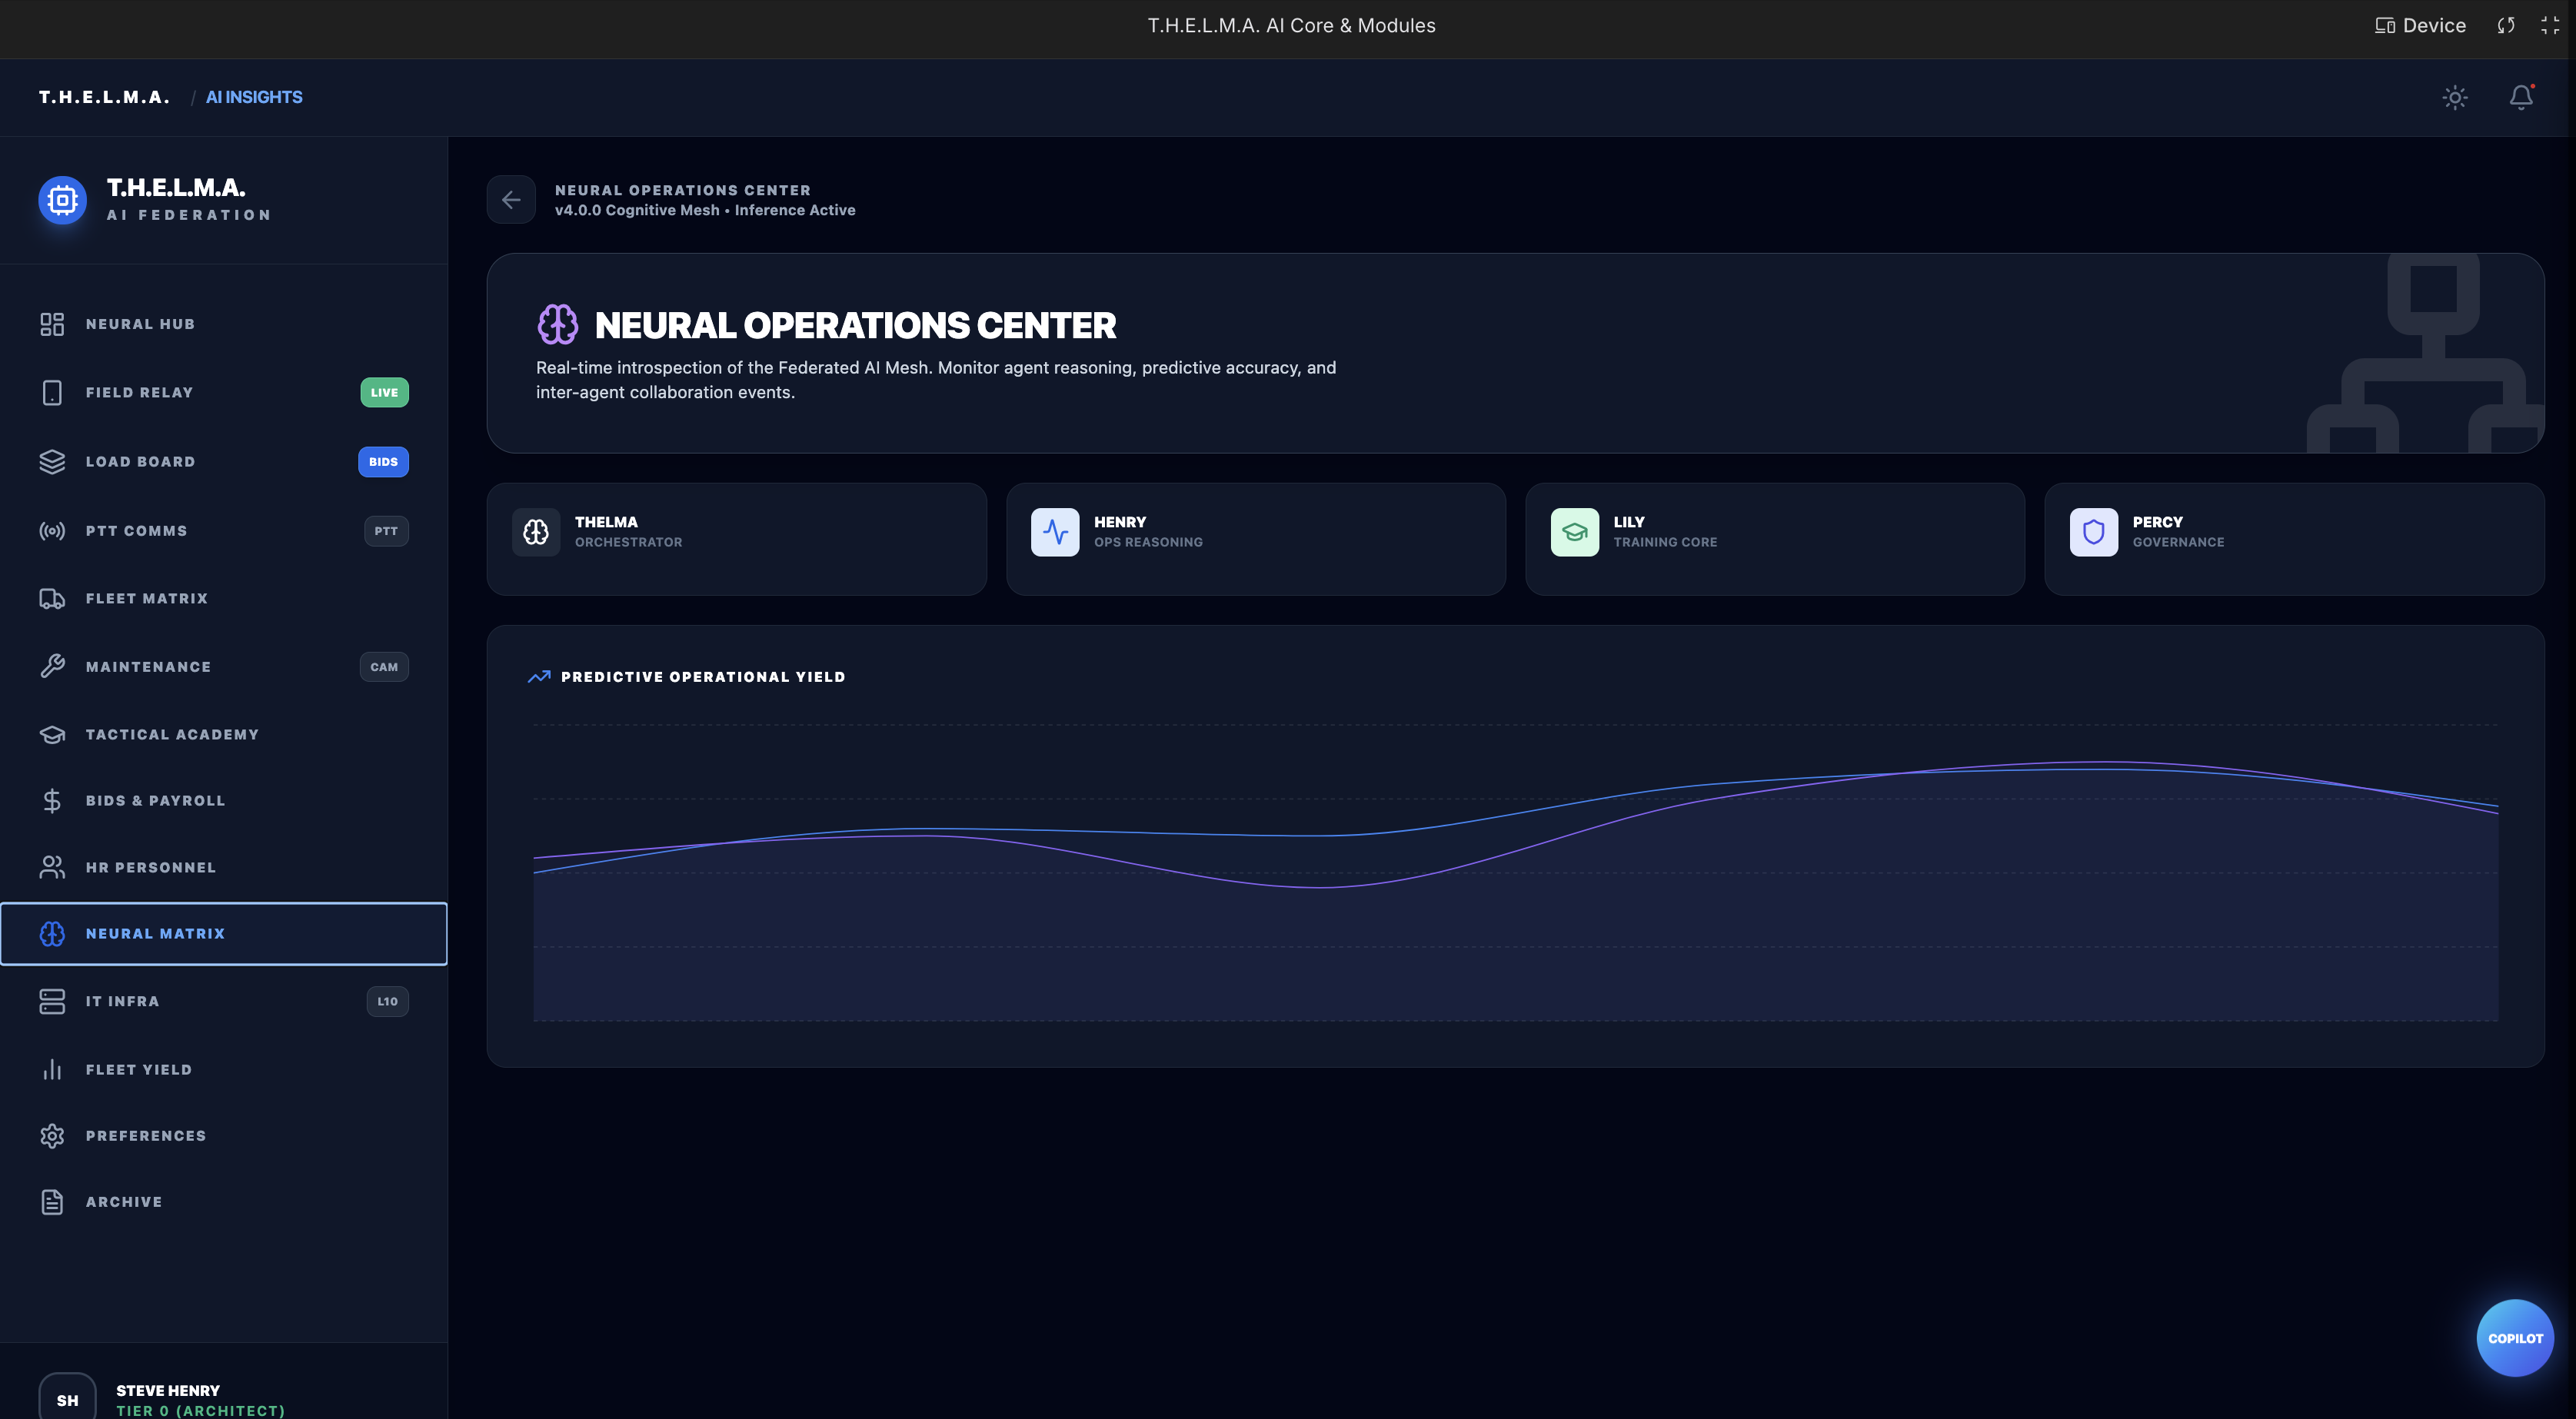
Task: Click the AI INSIGHTS breadcrumb link
Action: 254,97
